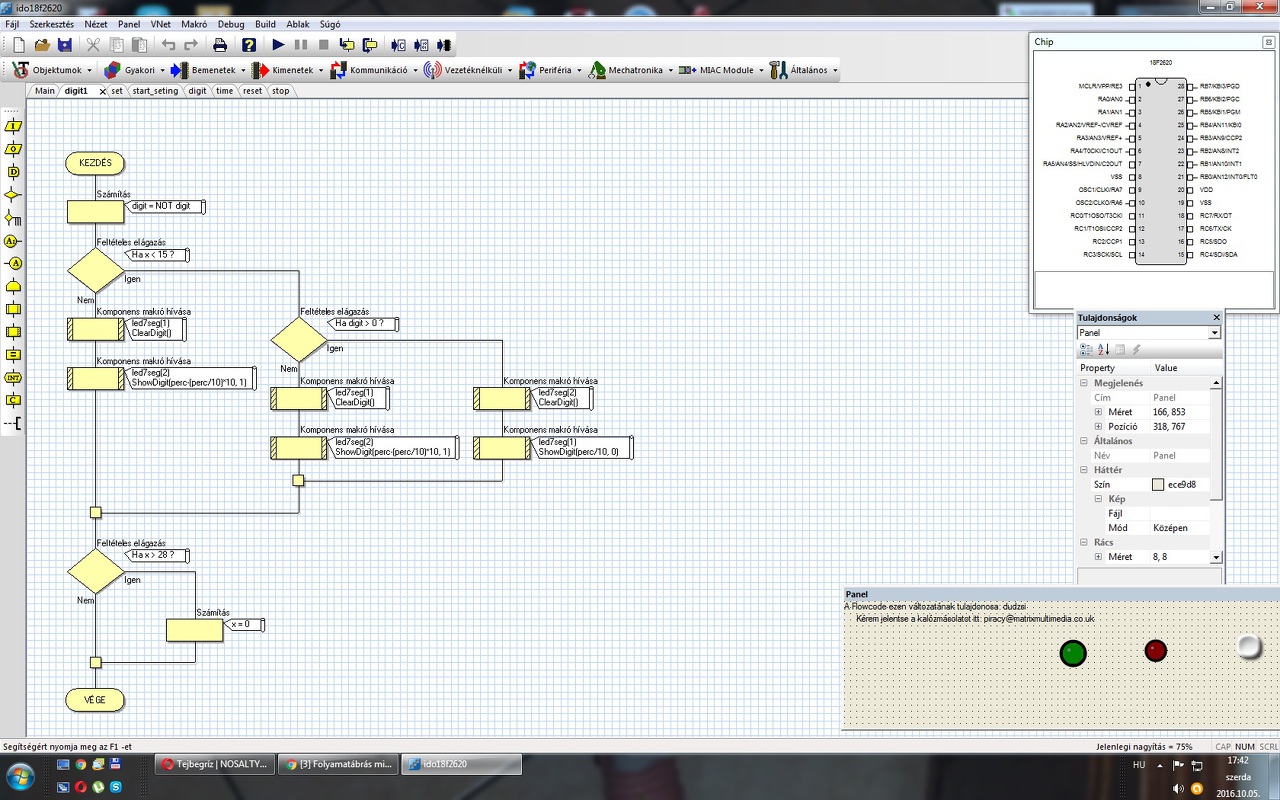
Task: Open help with the question mark icon
Action: click(x=249, y=45)
